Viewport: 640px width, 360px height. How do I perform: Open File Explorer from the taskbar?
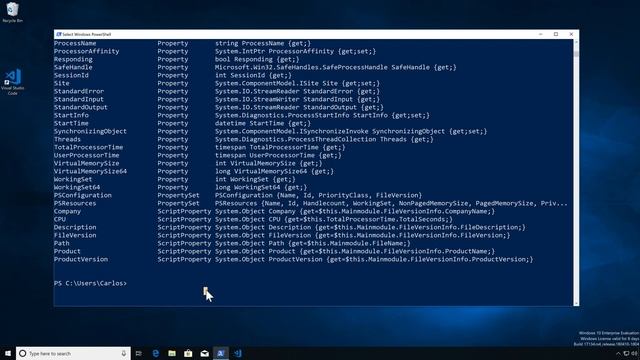click(x=172, y=353)
